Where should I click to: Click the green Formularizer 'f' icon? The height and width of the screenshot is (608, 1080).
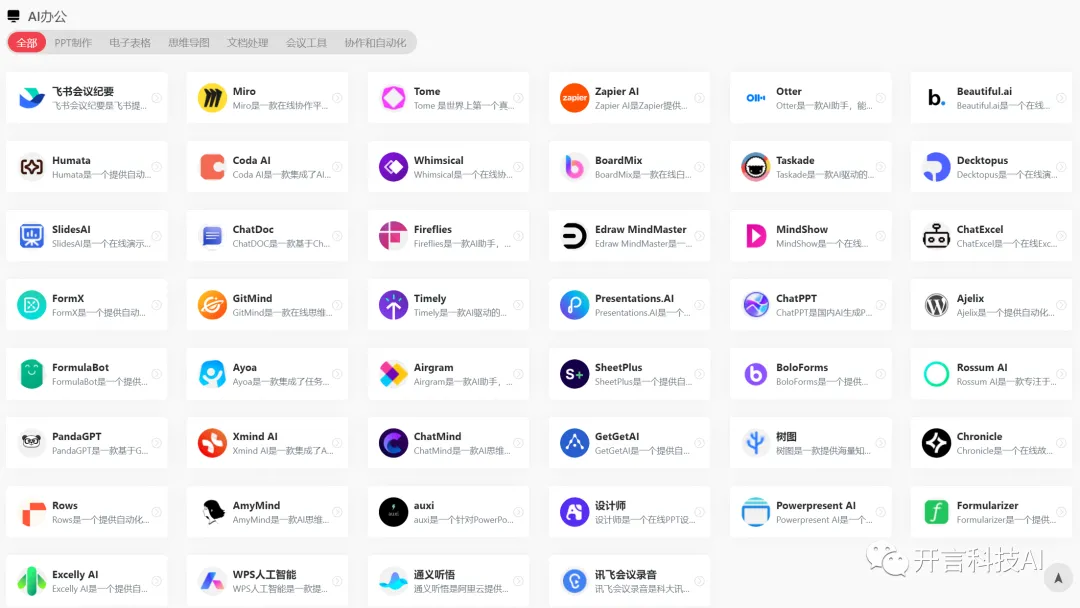pos(936,512)
